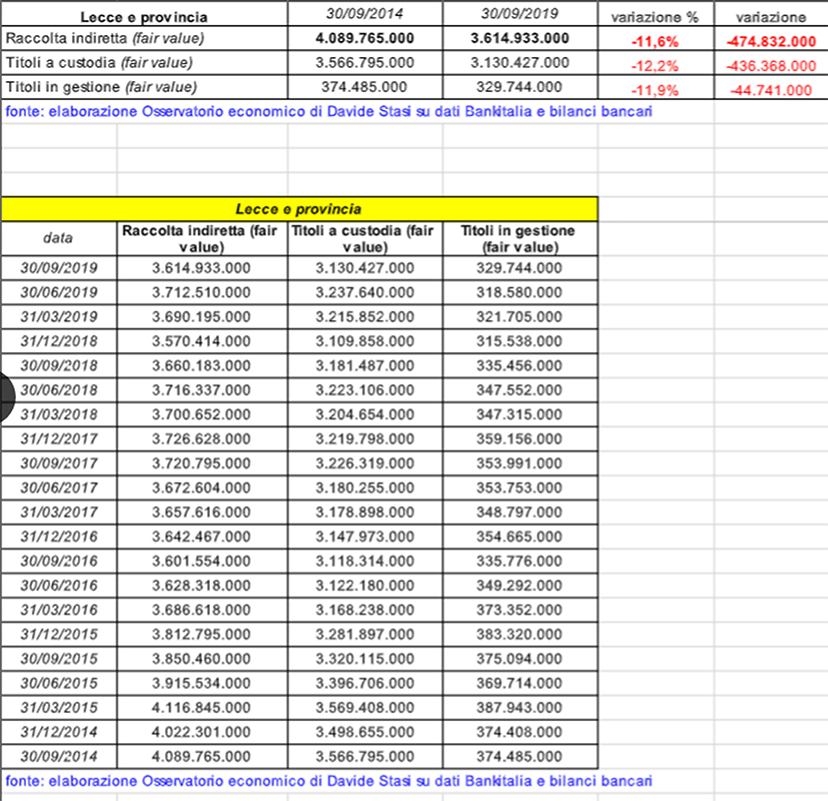Click the 'Titoli a custodia (fair value)' column header
This screenshot has height=801, width=828.
365,238
